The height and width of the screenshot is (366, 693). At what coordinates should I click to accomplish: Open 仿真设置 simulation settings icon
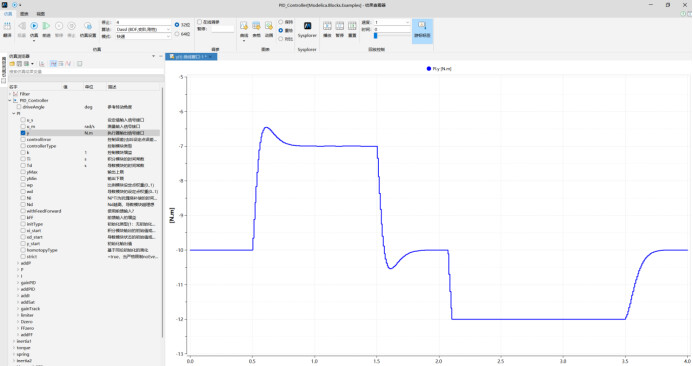[88, 26]
